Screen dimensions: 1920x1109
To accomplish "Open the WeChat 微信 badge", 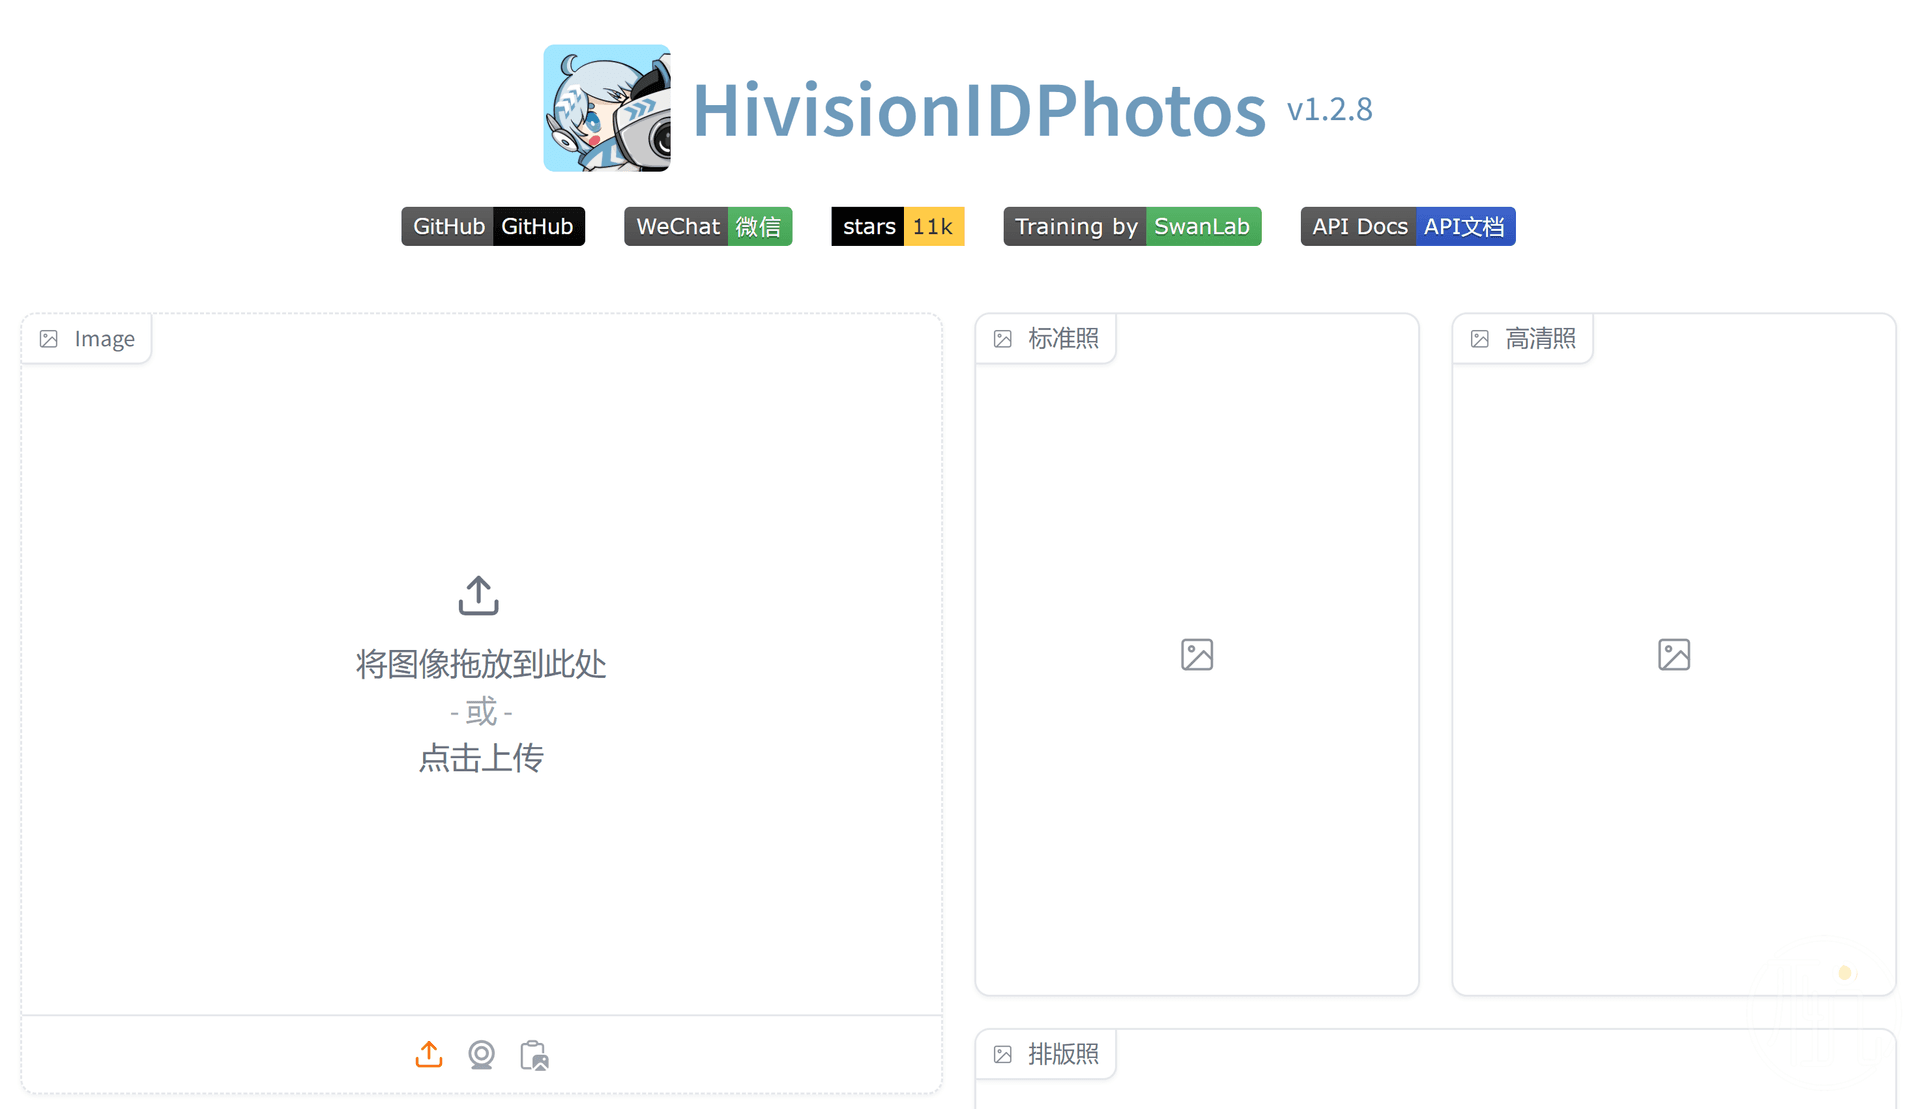I will (x=708, y=226).
